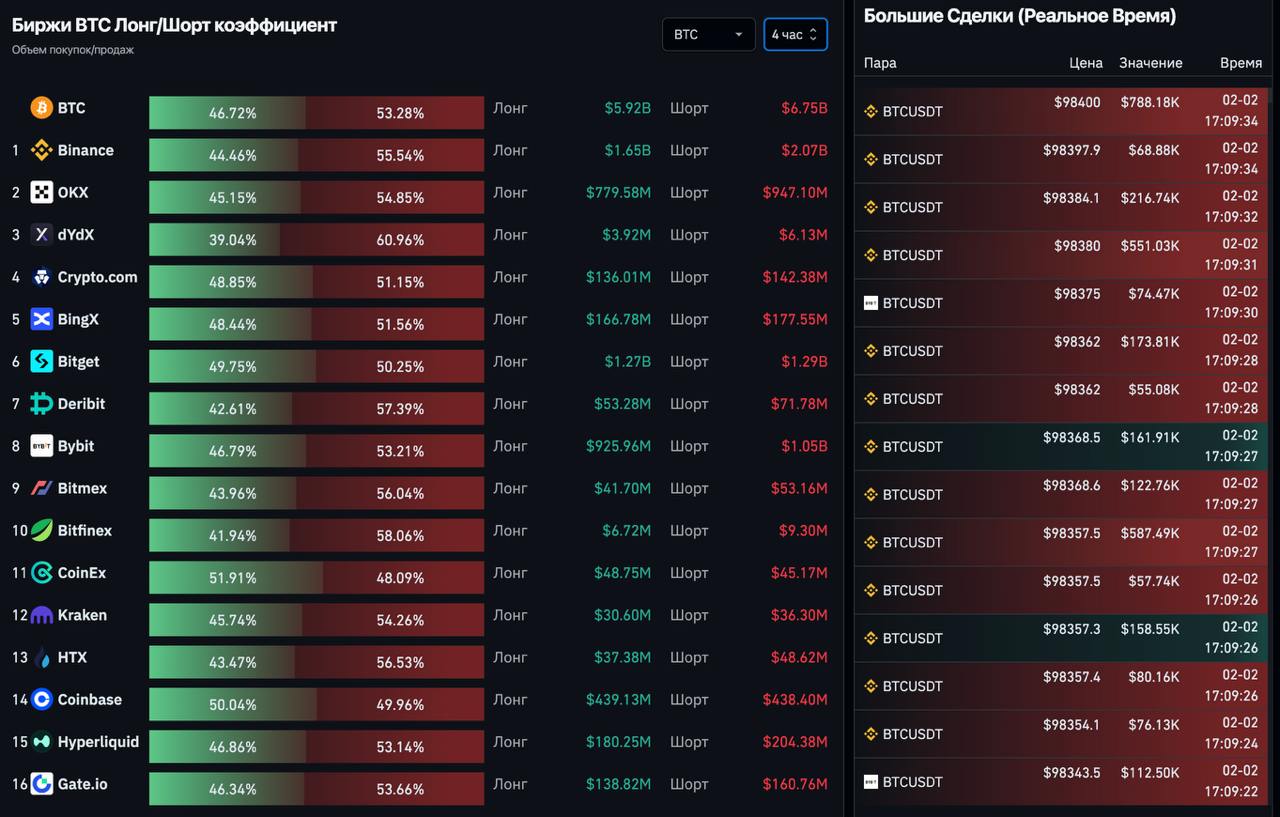Open the Coinbase exchange name link
Screen dimensions: 1280x817
coord(90,699)
